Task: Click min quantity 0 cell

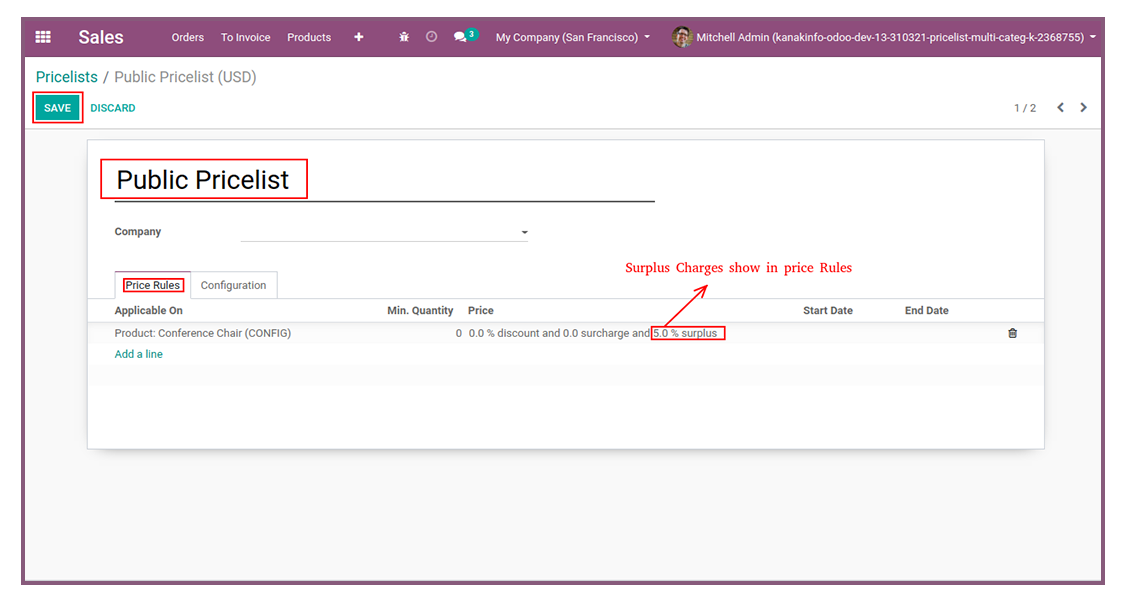Action: click(x=458, y=333)
